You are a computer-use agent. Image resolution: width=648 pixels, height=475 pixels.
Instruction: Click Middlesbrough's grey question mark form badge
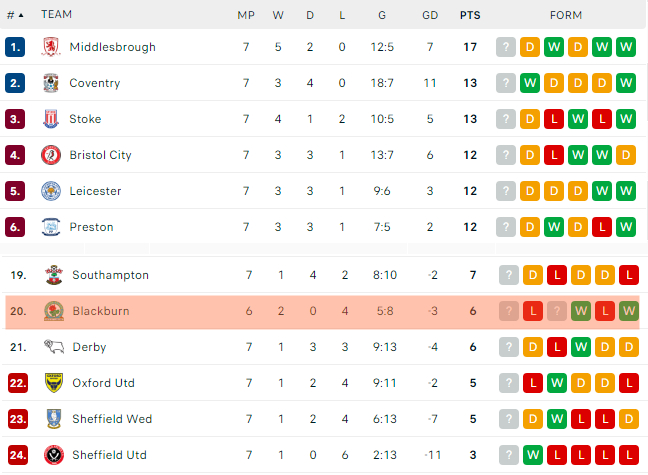[x=506, y=47]
